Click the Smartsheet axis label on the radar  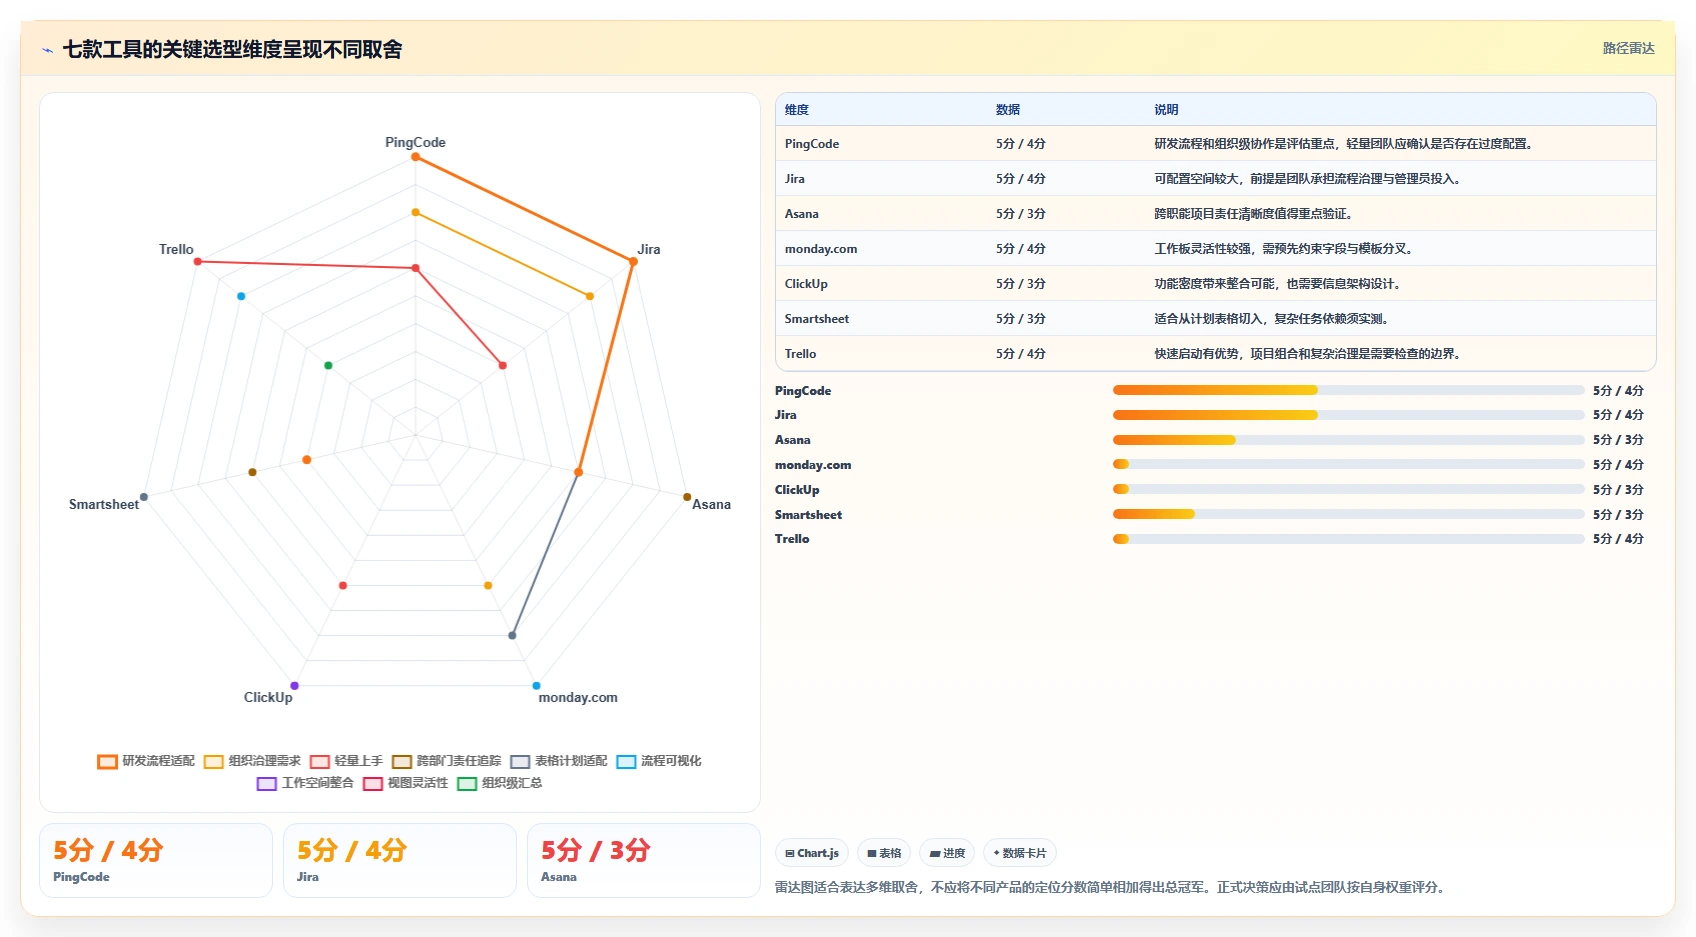(x=104, y=504)
